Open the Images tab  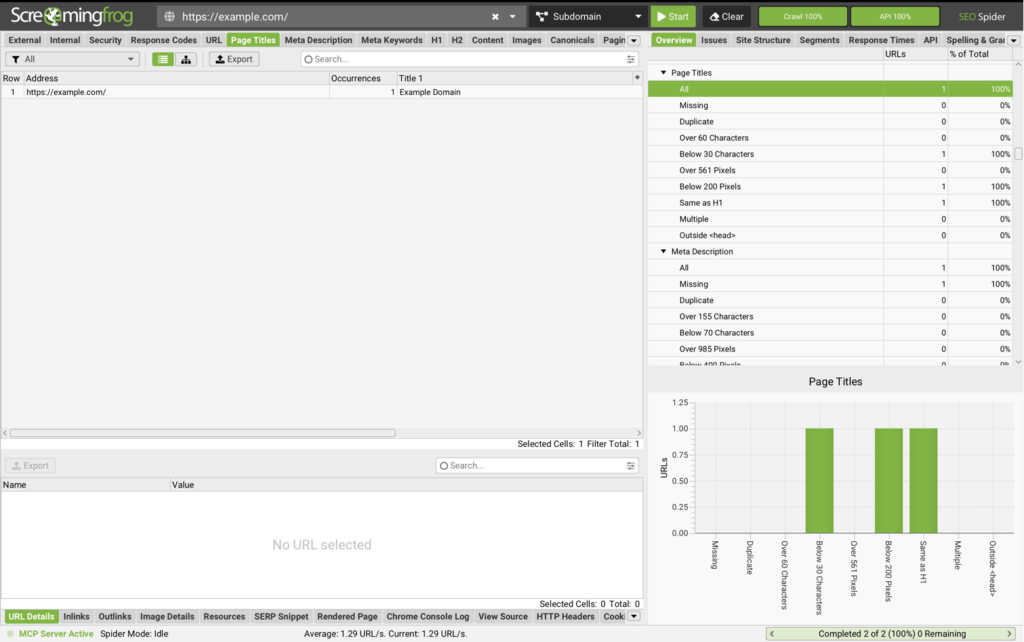(526, 40)
